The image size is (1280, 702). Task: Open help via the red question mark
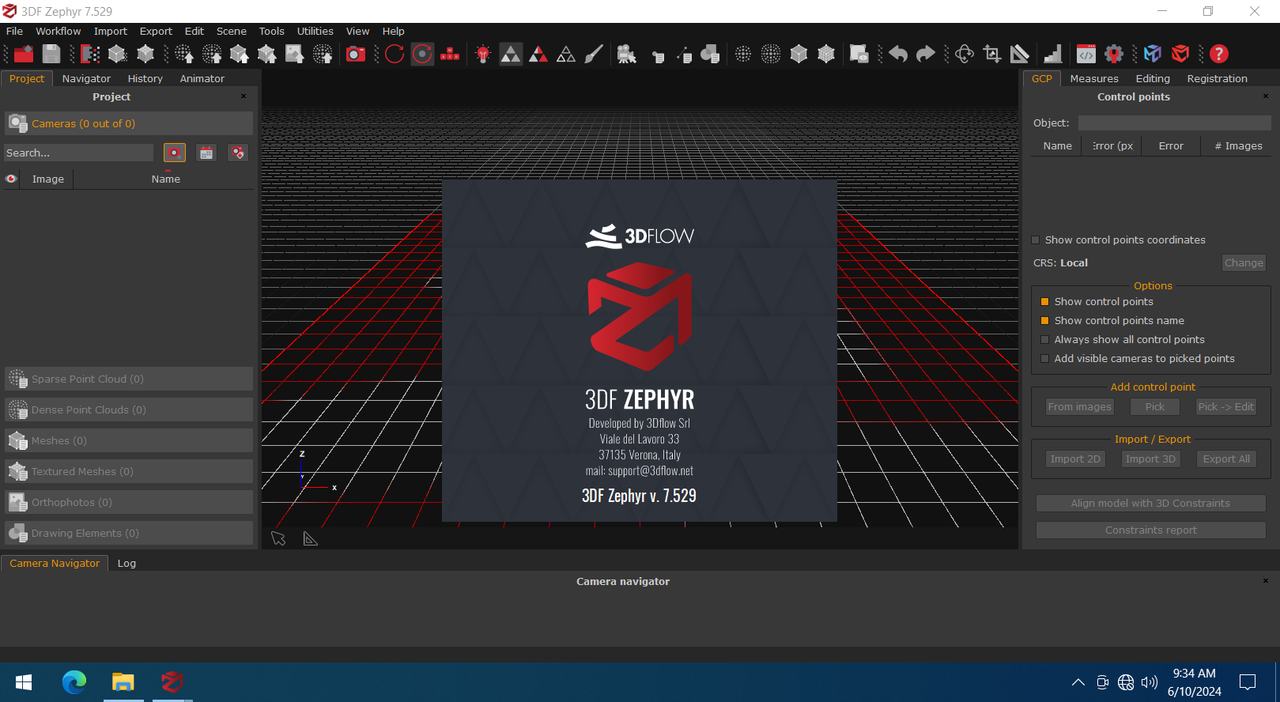click(x=1218, y=54)
